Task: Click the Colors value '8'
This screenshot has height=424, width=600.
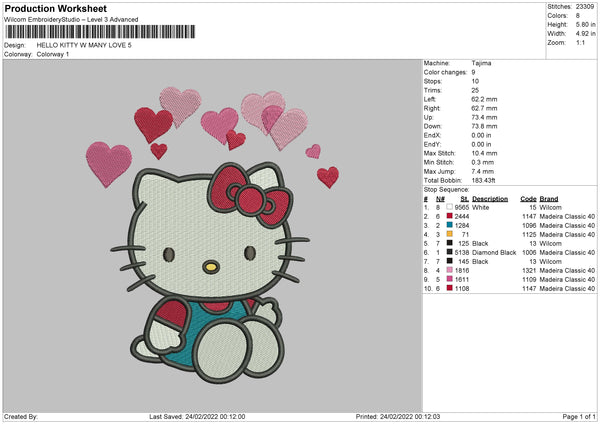Action: (577, 16)
